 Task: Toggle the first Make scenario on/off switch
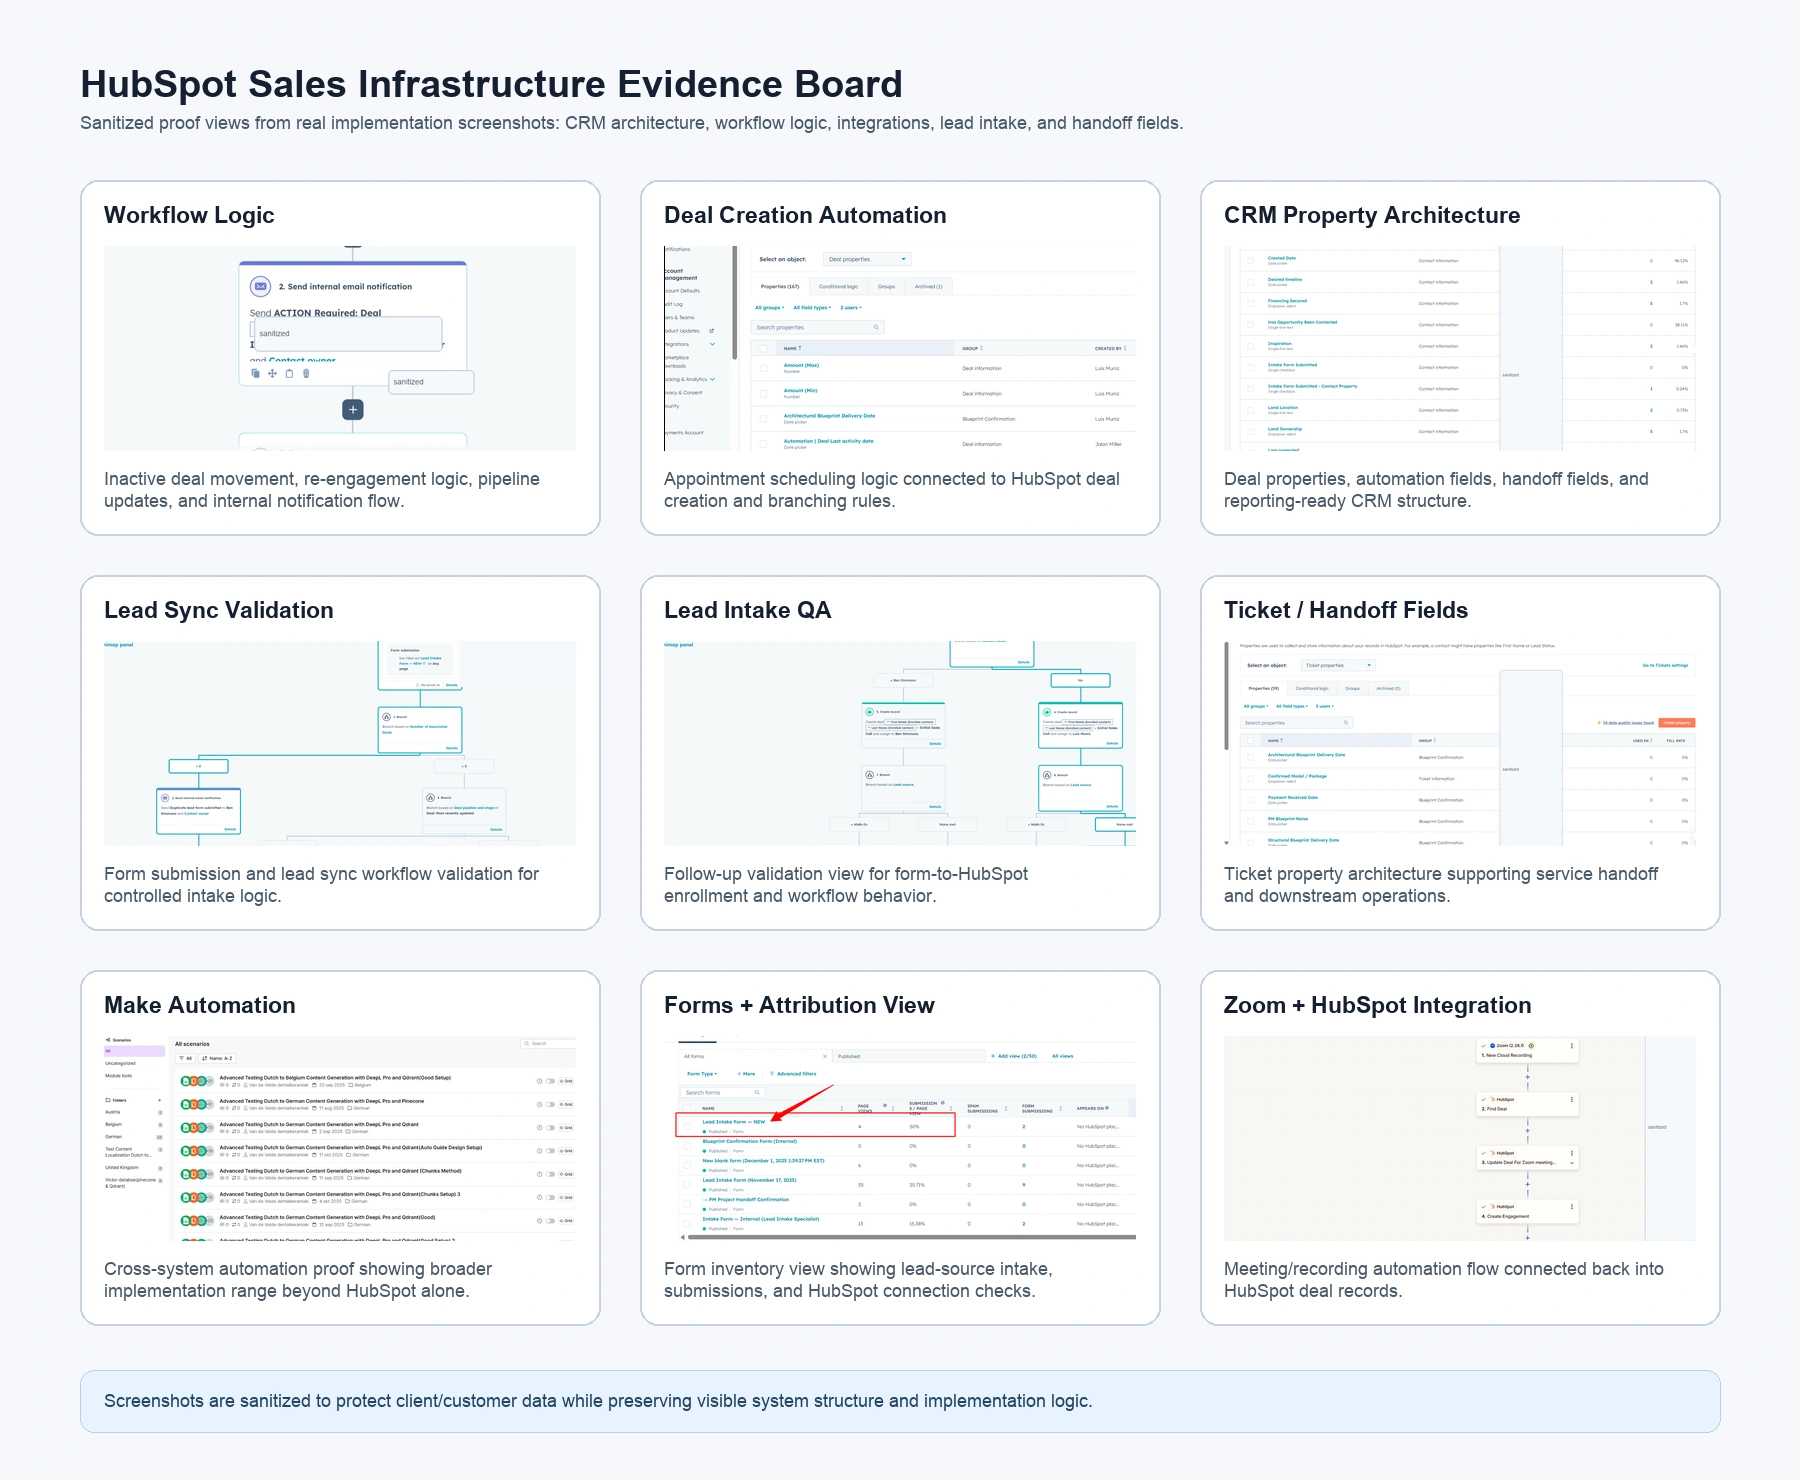550,1081
